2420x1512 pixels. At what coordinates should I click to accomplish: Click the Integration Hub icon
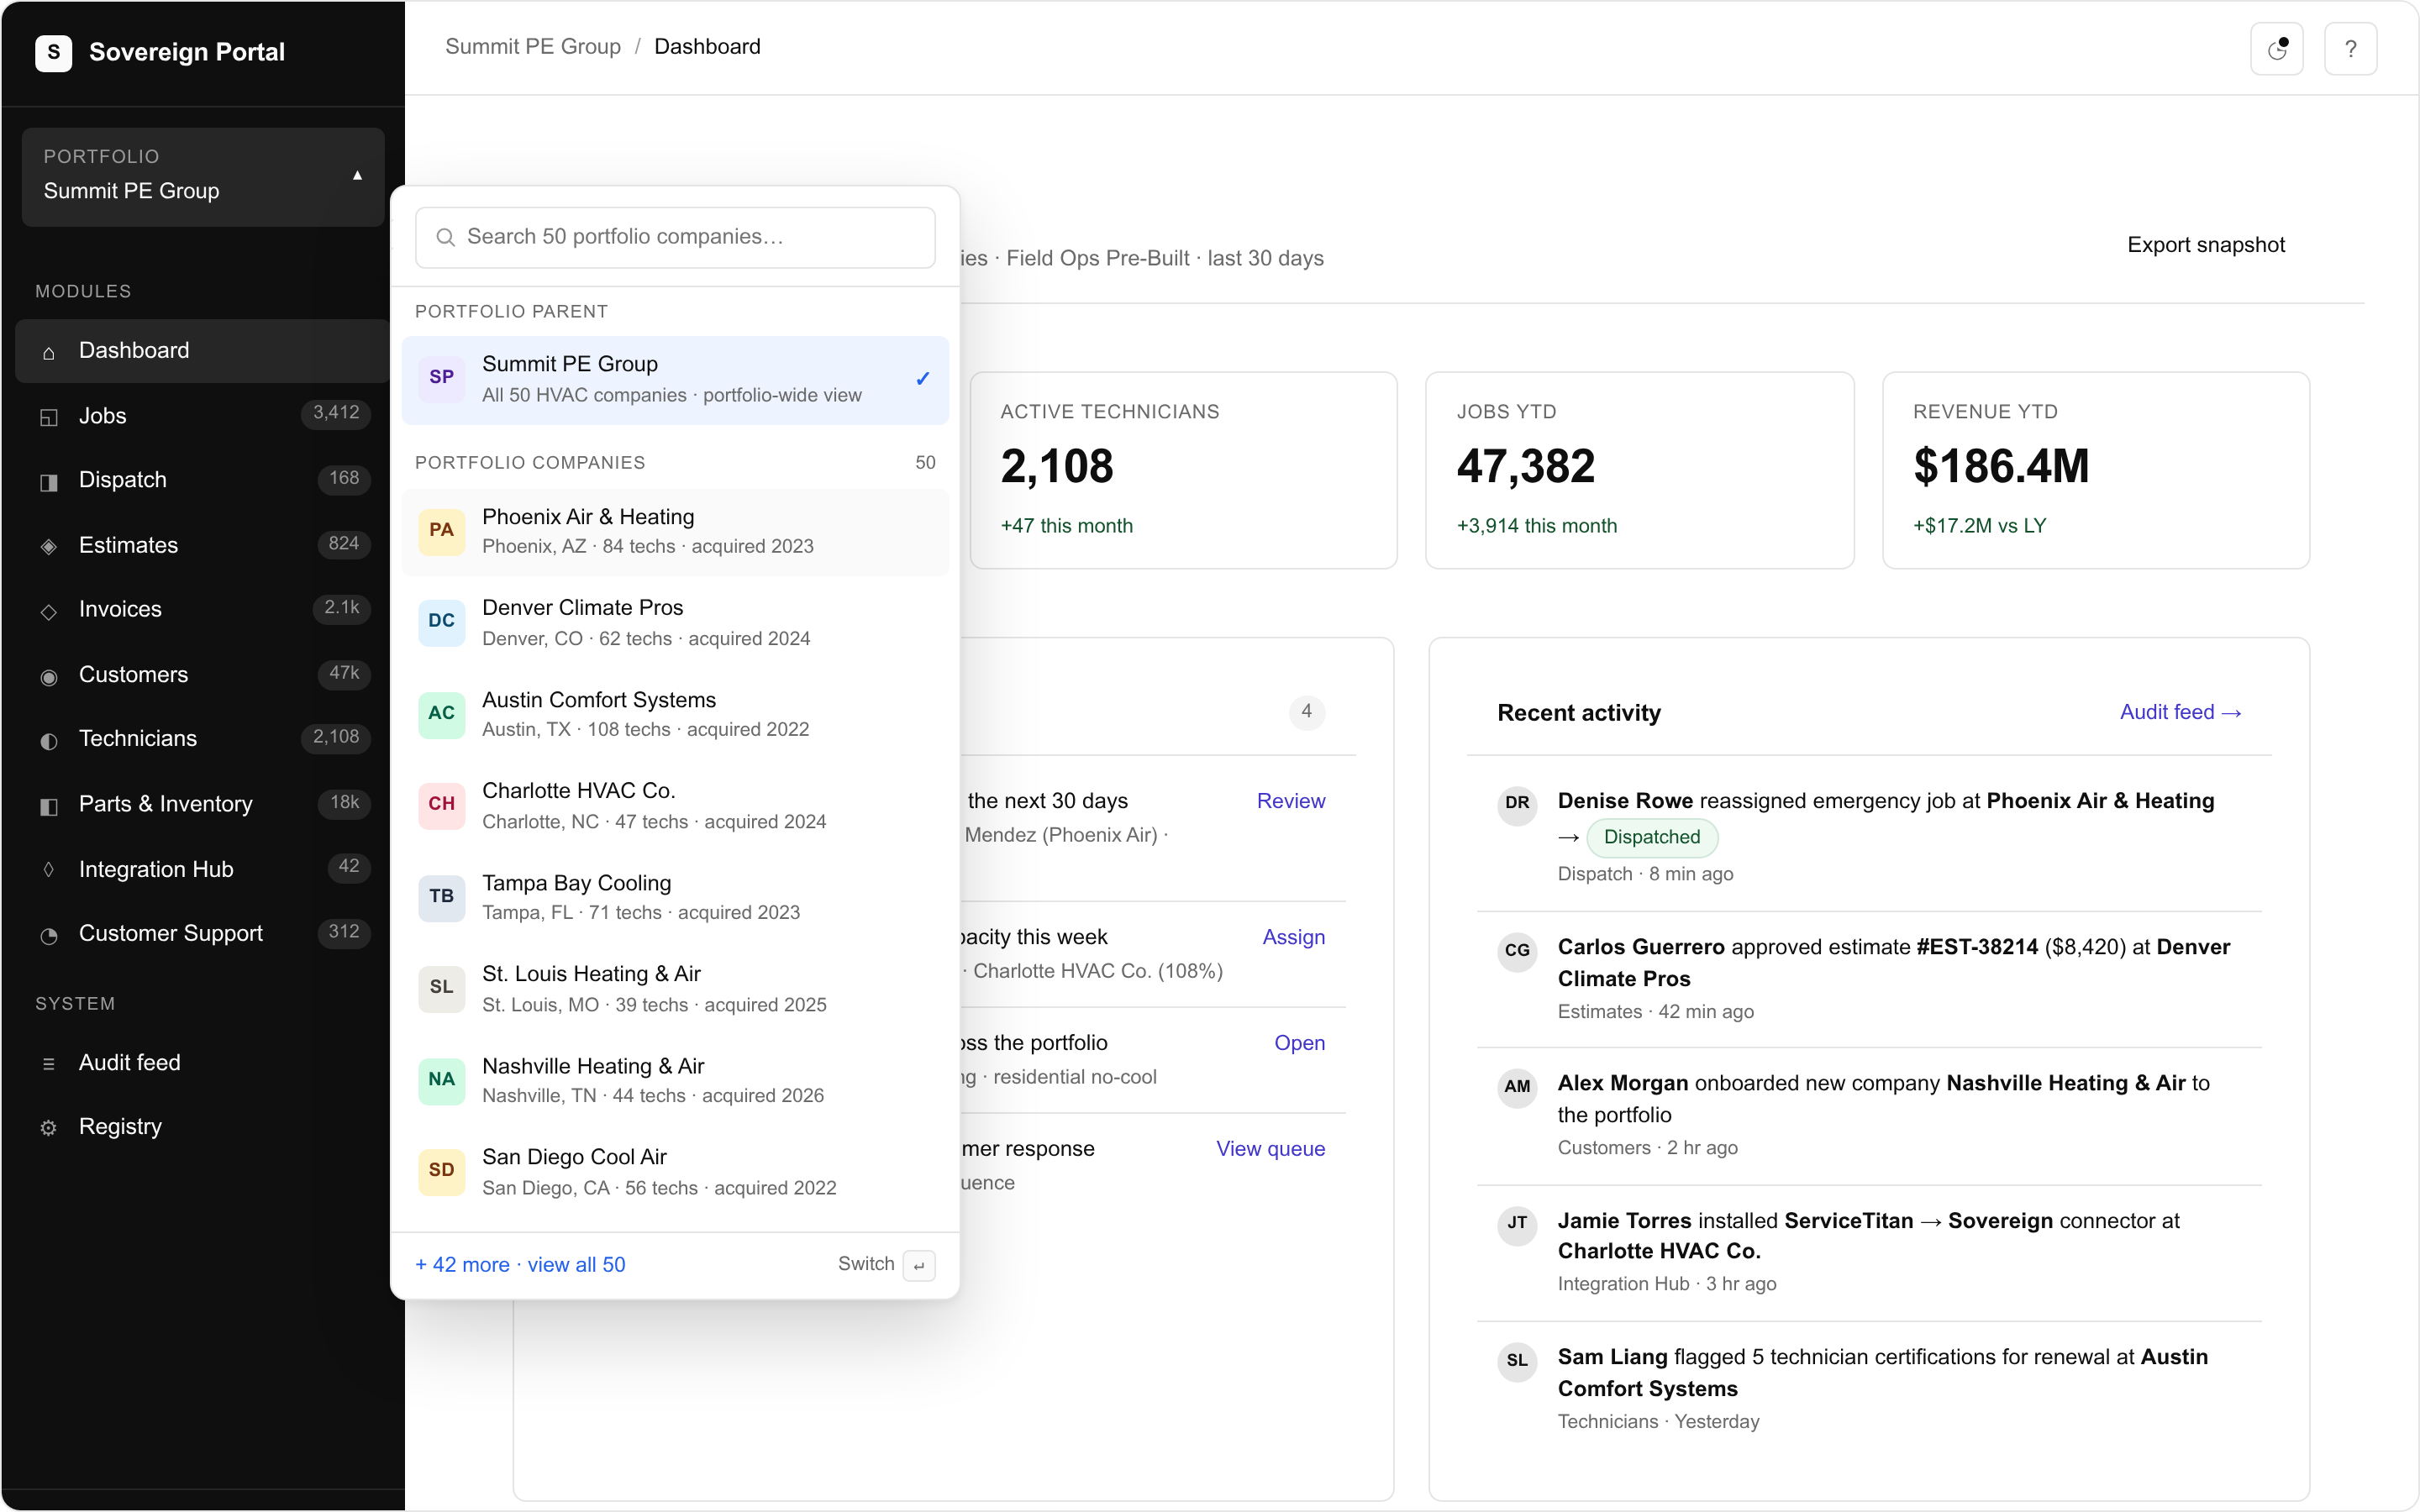[48, 870]
